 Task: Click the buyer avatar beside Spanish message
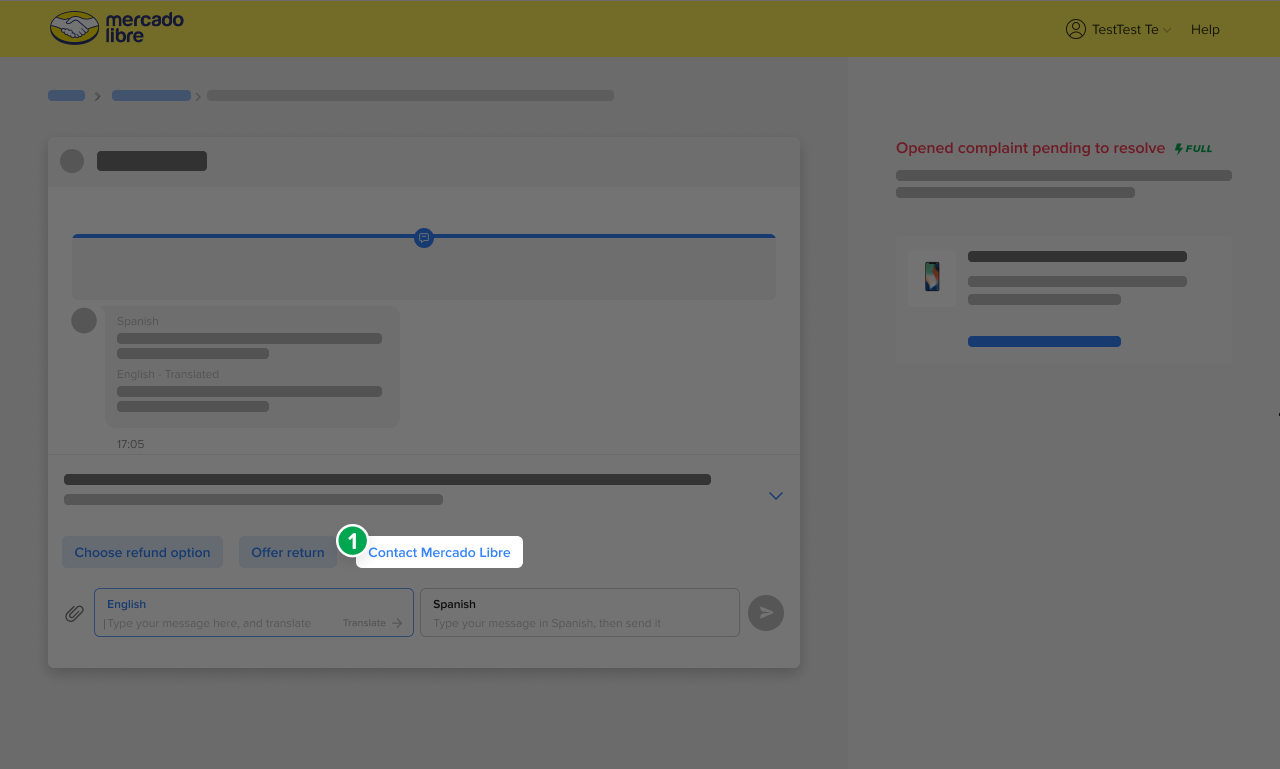tap(84, 320)
